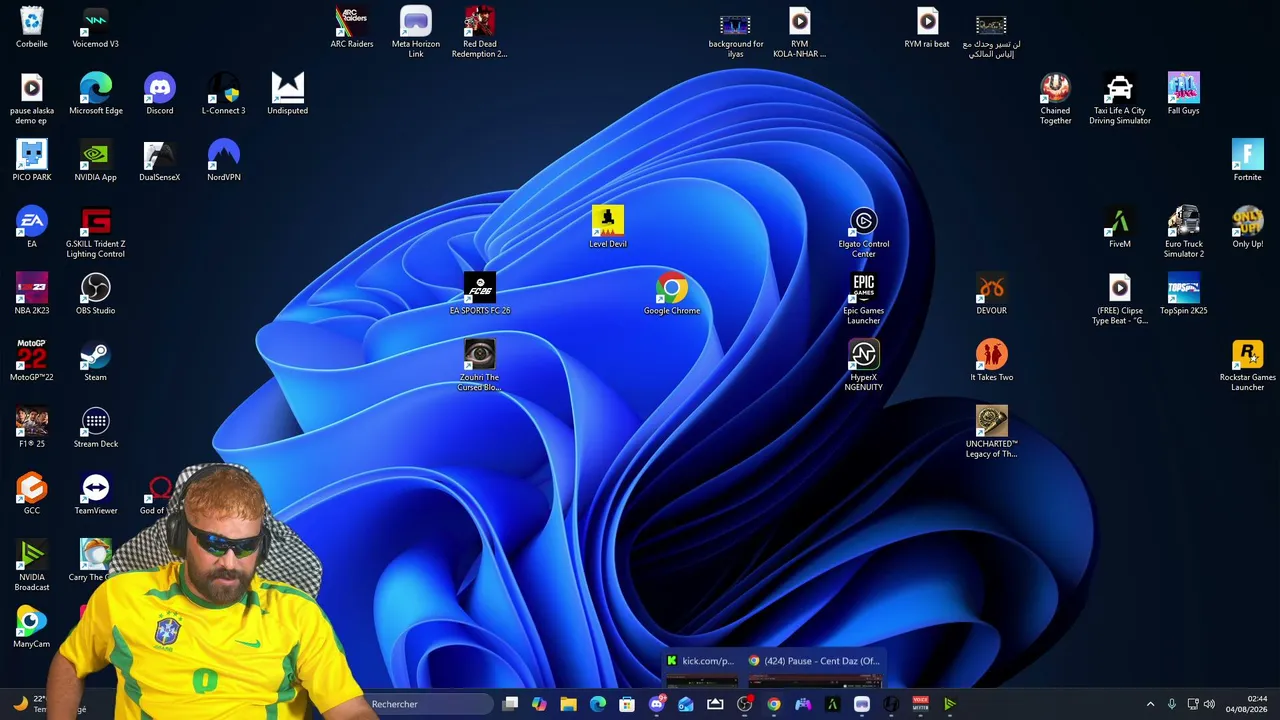
Task: Select the Discord desktop shortcut
Action: [x=160, y=94]
